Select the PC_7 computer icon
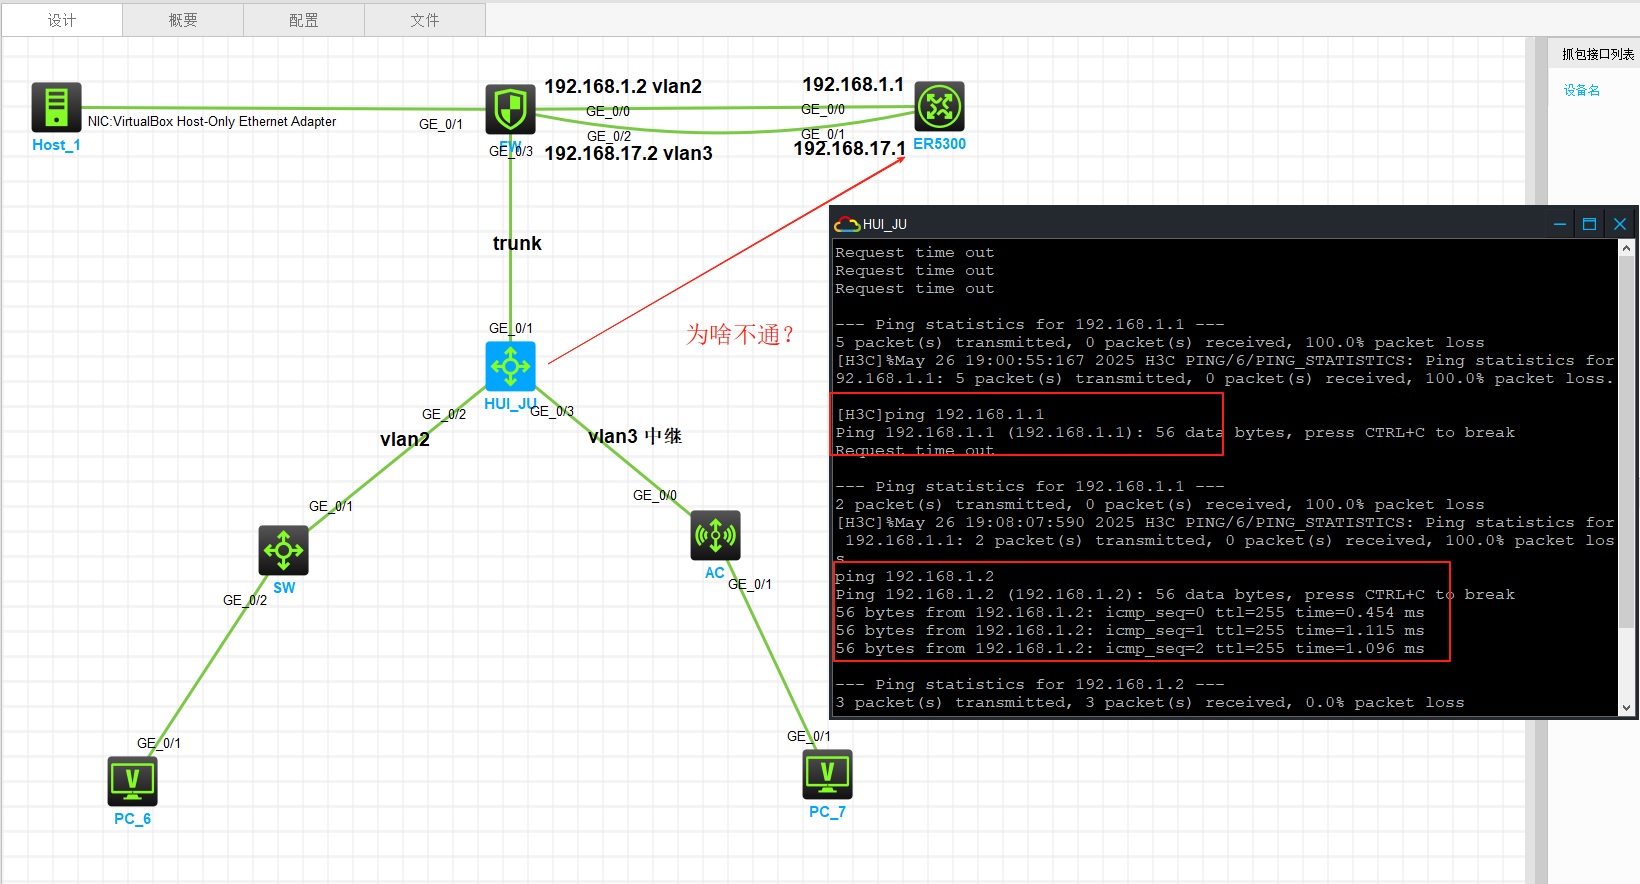 point(828,774)
